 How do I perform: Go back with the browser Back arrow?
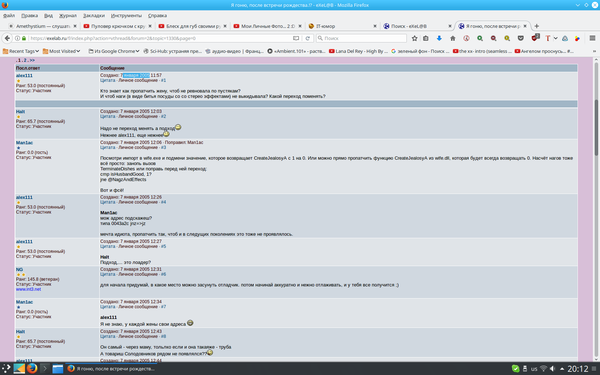(7, 38)
